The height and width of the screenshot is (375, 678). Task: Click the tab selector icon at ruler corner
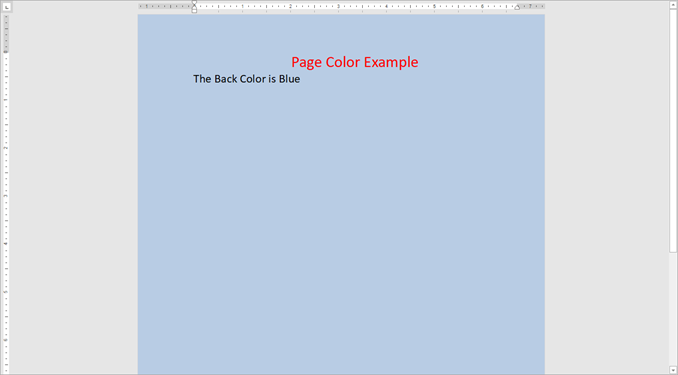(x=7, y=7)
